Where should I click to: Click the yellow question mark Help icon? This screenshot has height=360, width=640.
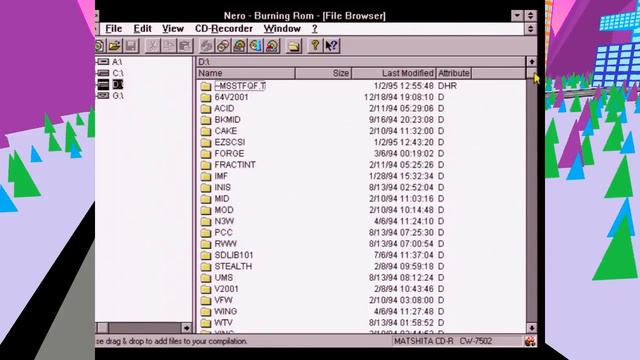(315, 46)
